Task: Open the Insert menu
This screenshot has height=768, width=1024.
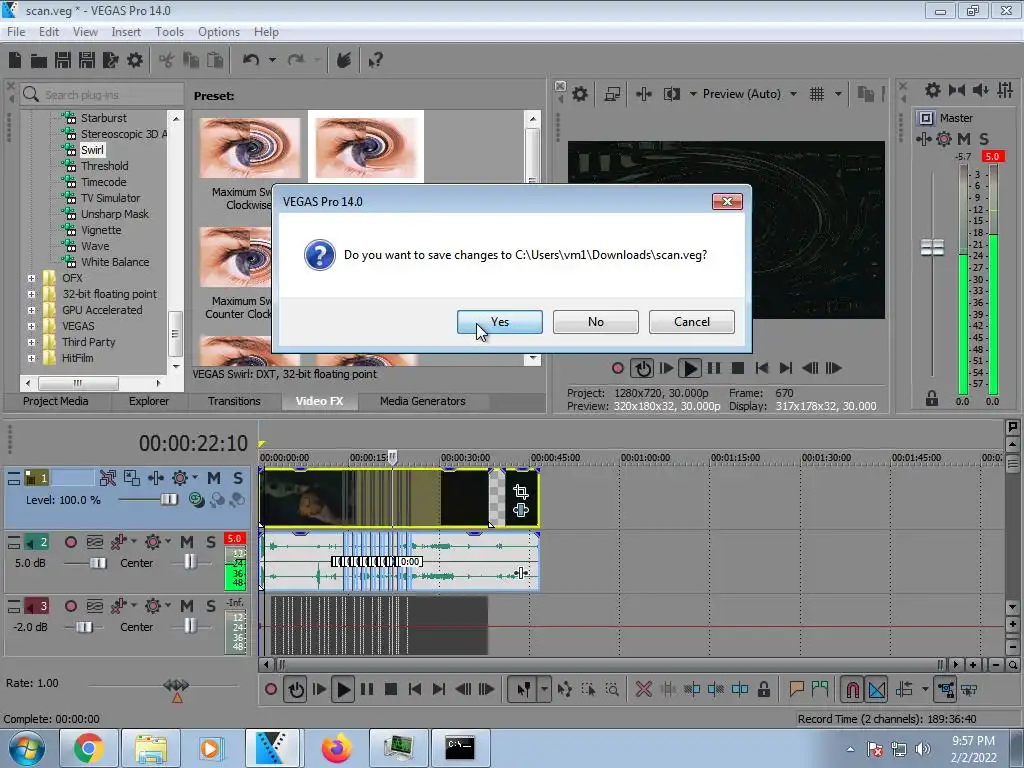Action: tap(125, 31)
